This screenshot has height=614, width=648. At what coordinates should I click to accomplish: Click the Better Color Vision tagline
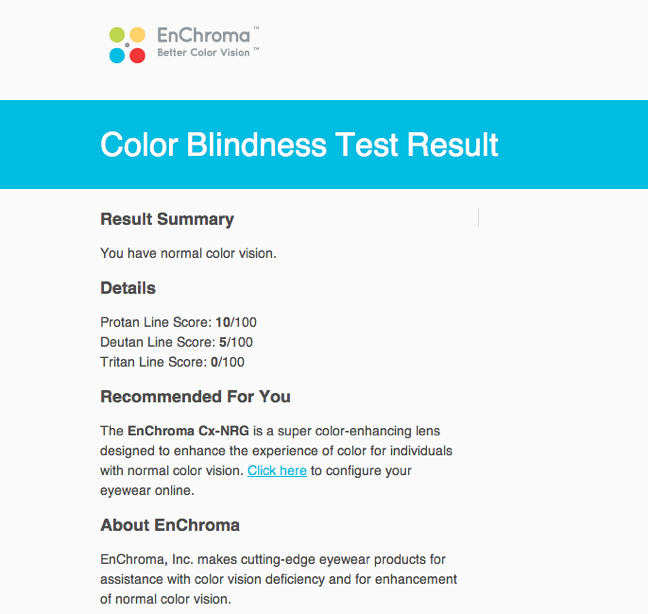203,53
